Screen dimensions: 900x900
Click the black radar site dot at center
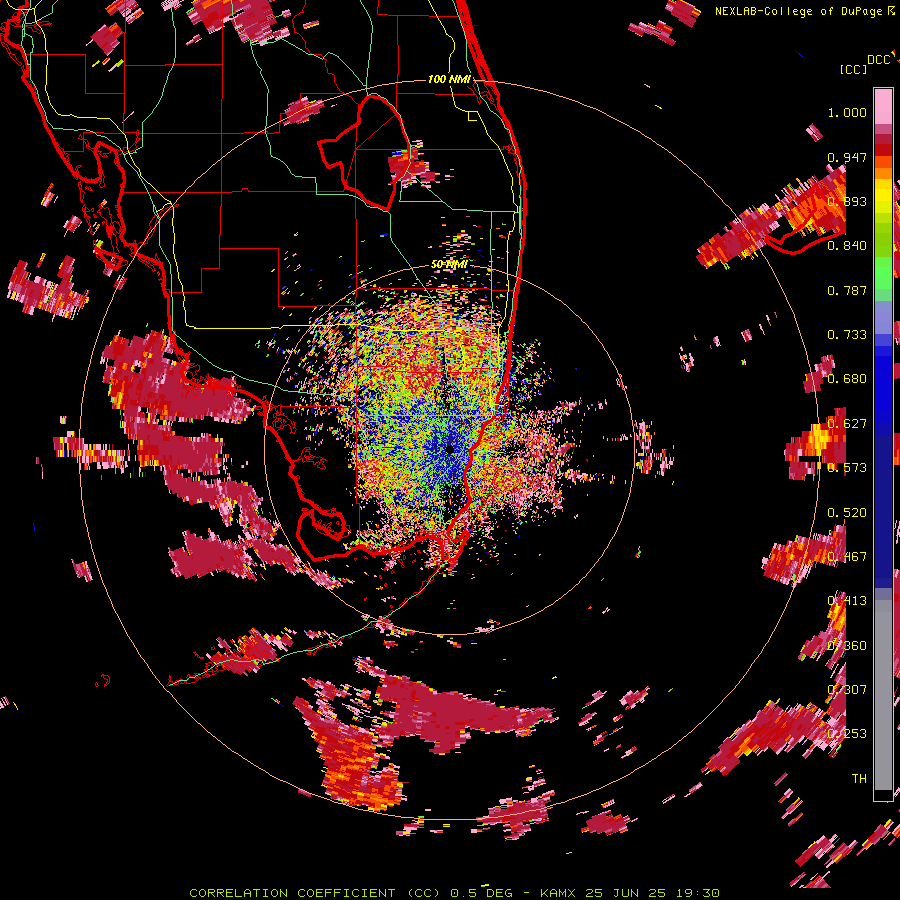click(450, 449)
